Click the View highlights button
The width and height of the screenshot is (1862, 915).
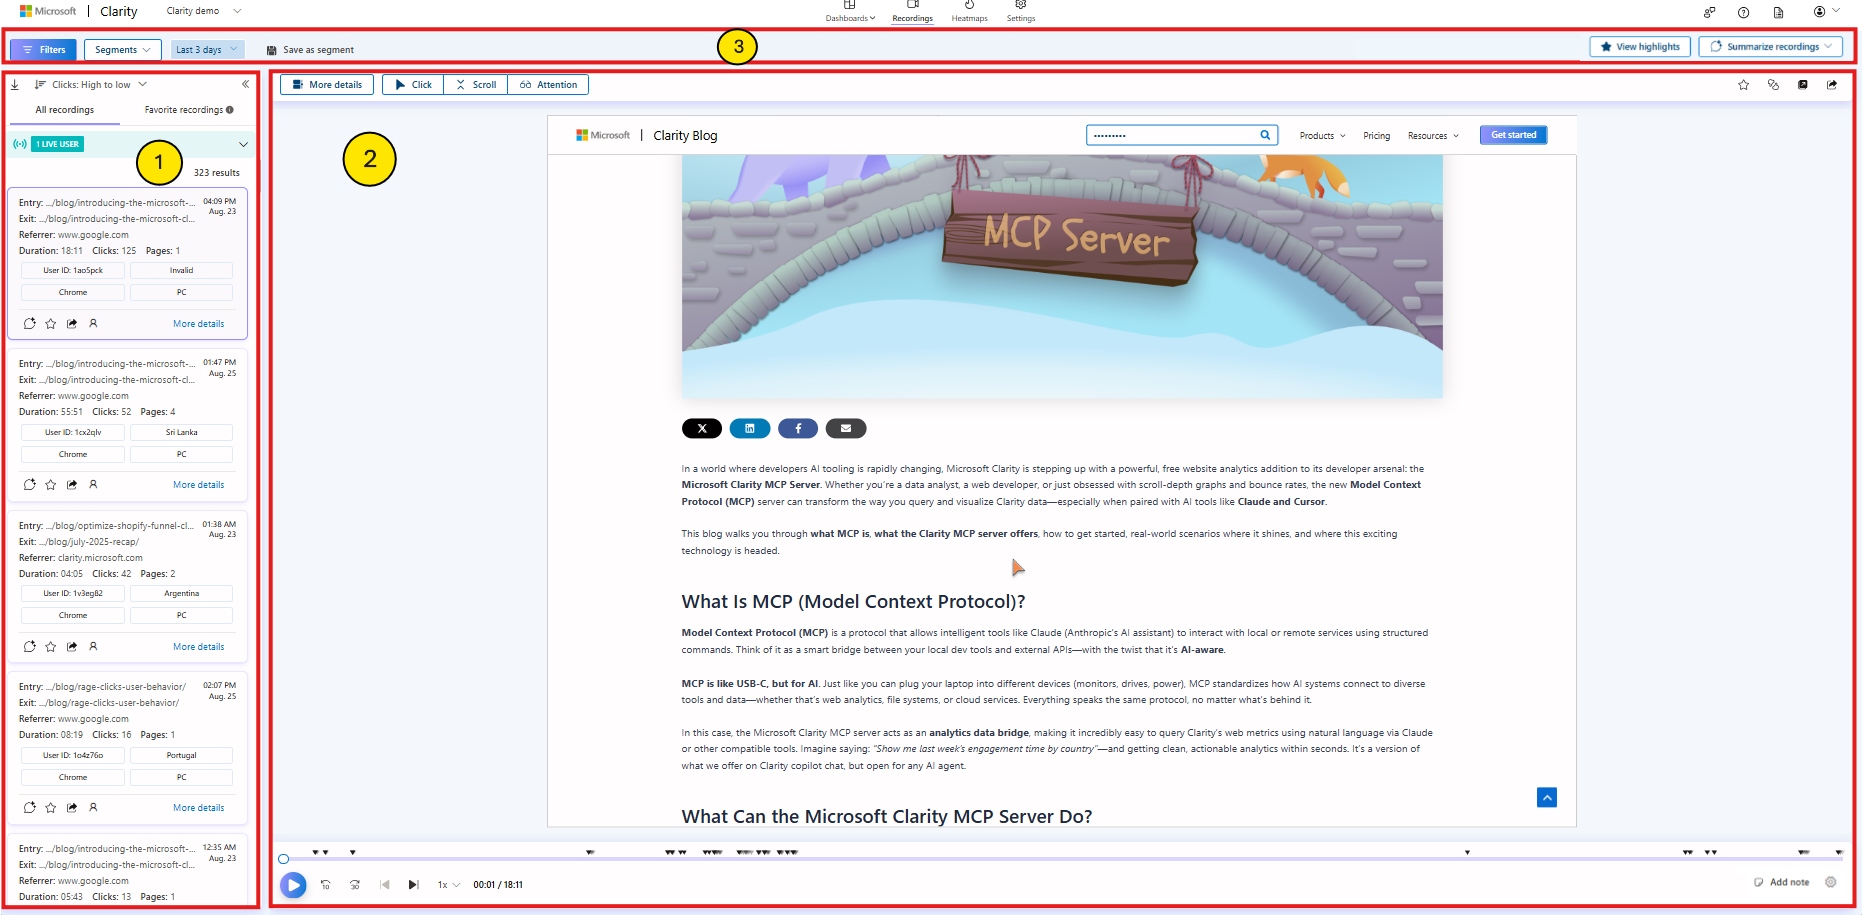tap(1640, 47)
